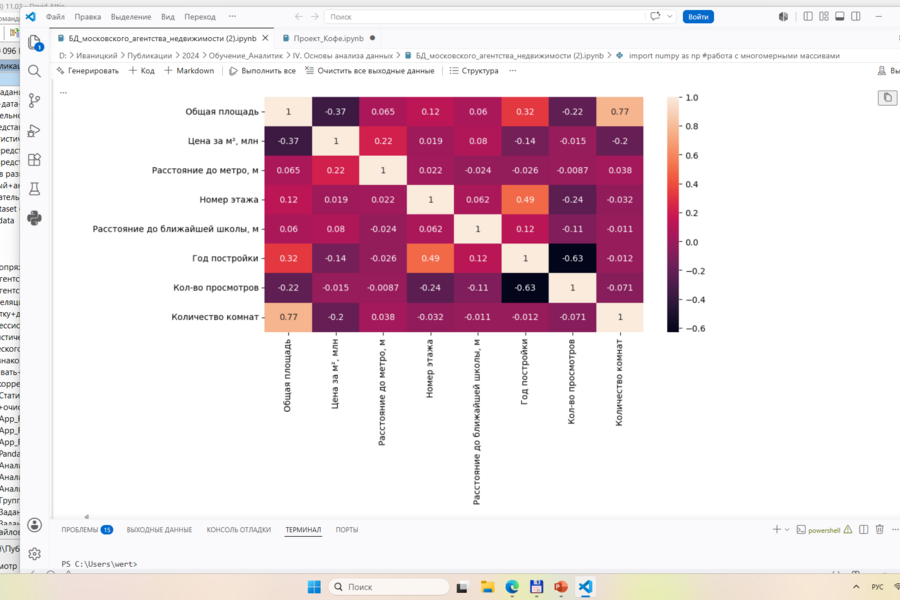Click the search command center field
The height and width of the screenshot is (600, 900).
pyautogui.click(x=485, y=17)
